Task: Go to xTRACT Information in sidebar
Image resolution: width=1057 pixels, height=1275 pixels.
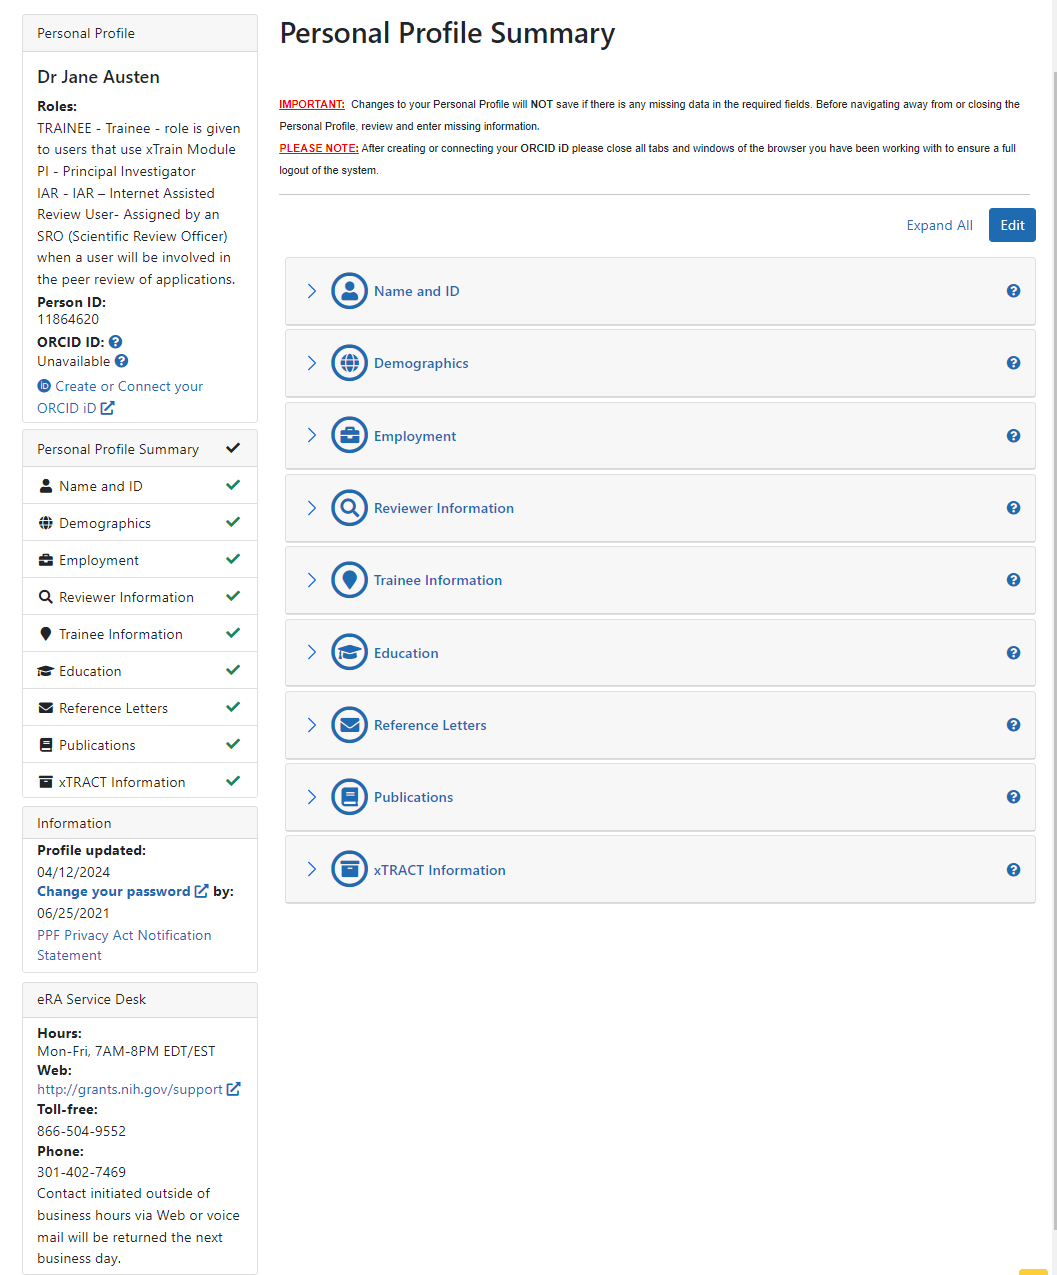Action: click(122, 782)
